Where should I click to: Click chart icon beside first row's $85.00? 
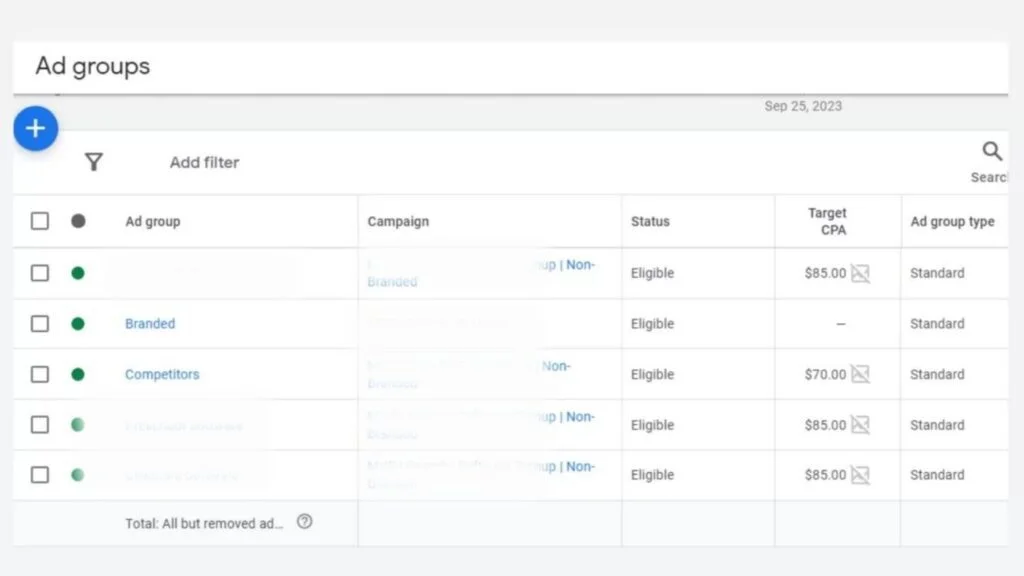click(x=860, y=273)
